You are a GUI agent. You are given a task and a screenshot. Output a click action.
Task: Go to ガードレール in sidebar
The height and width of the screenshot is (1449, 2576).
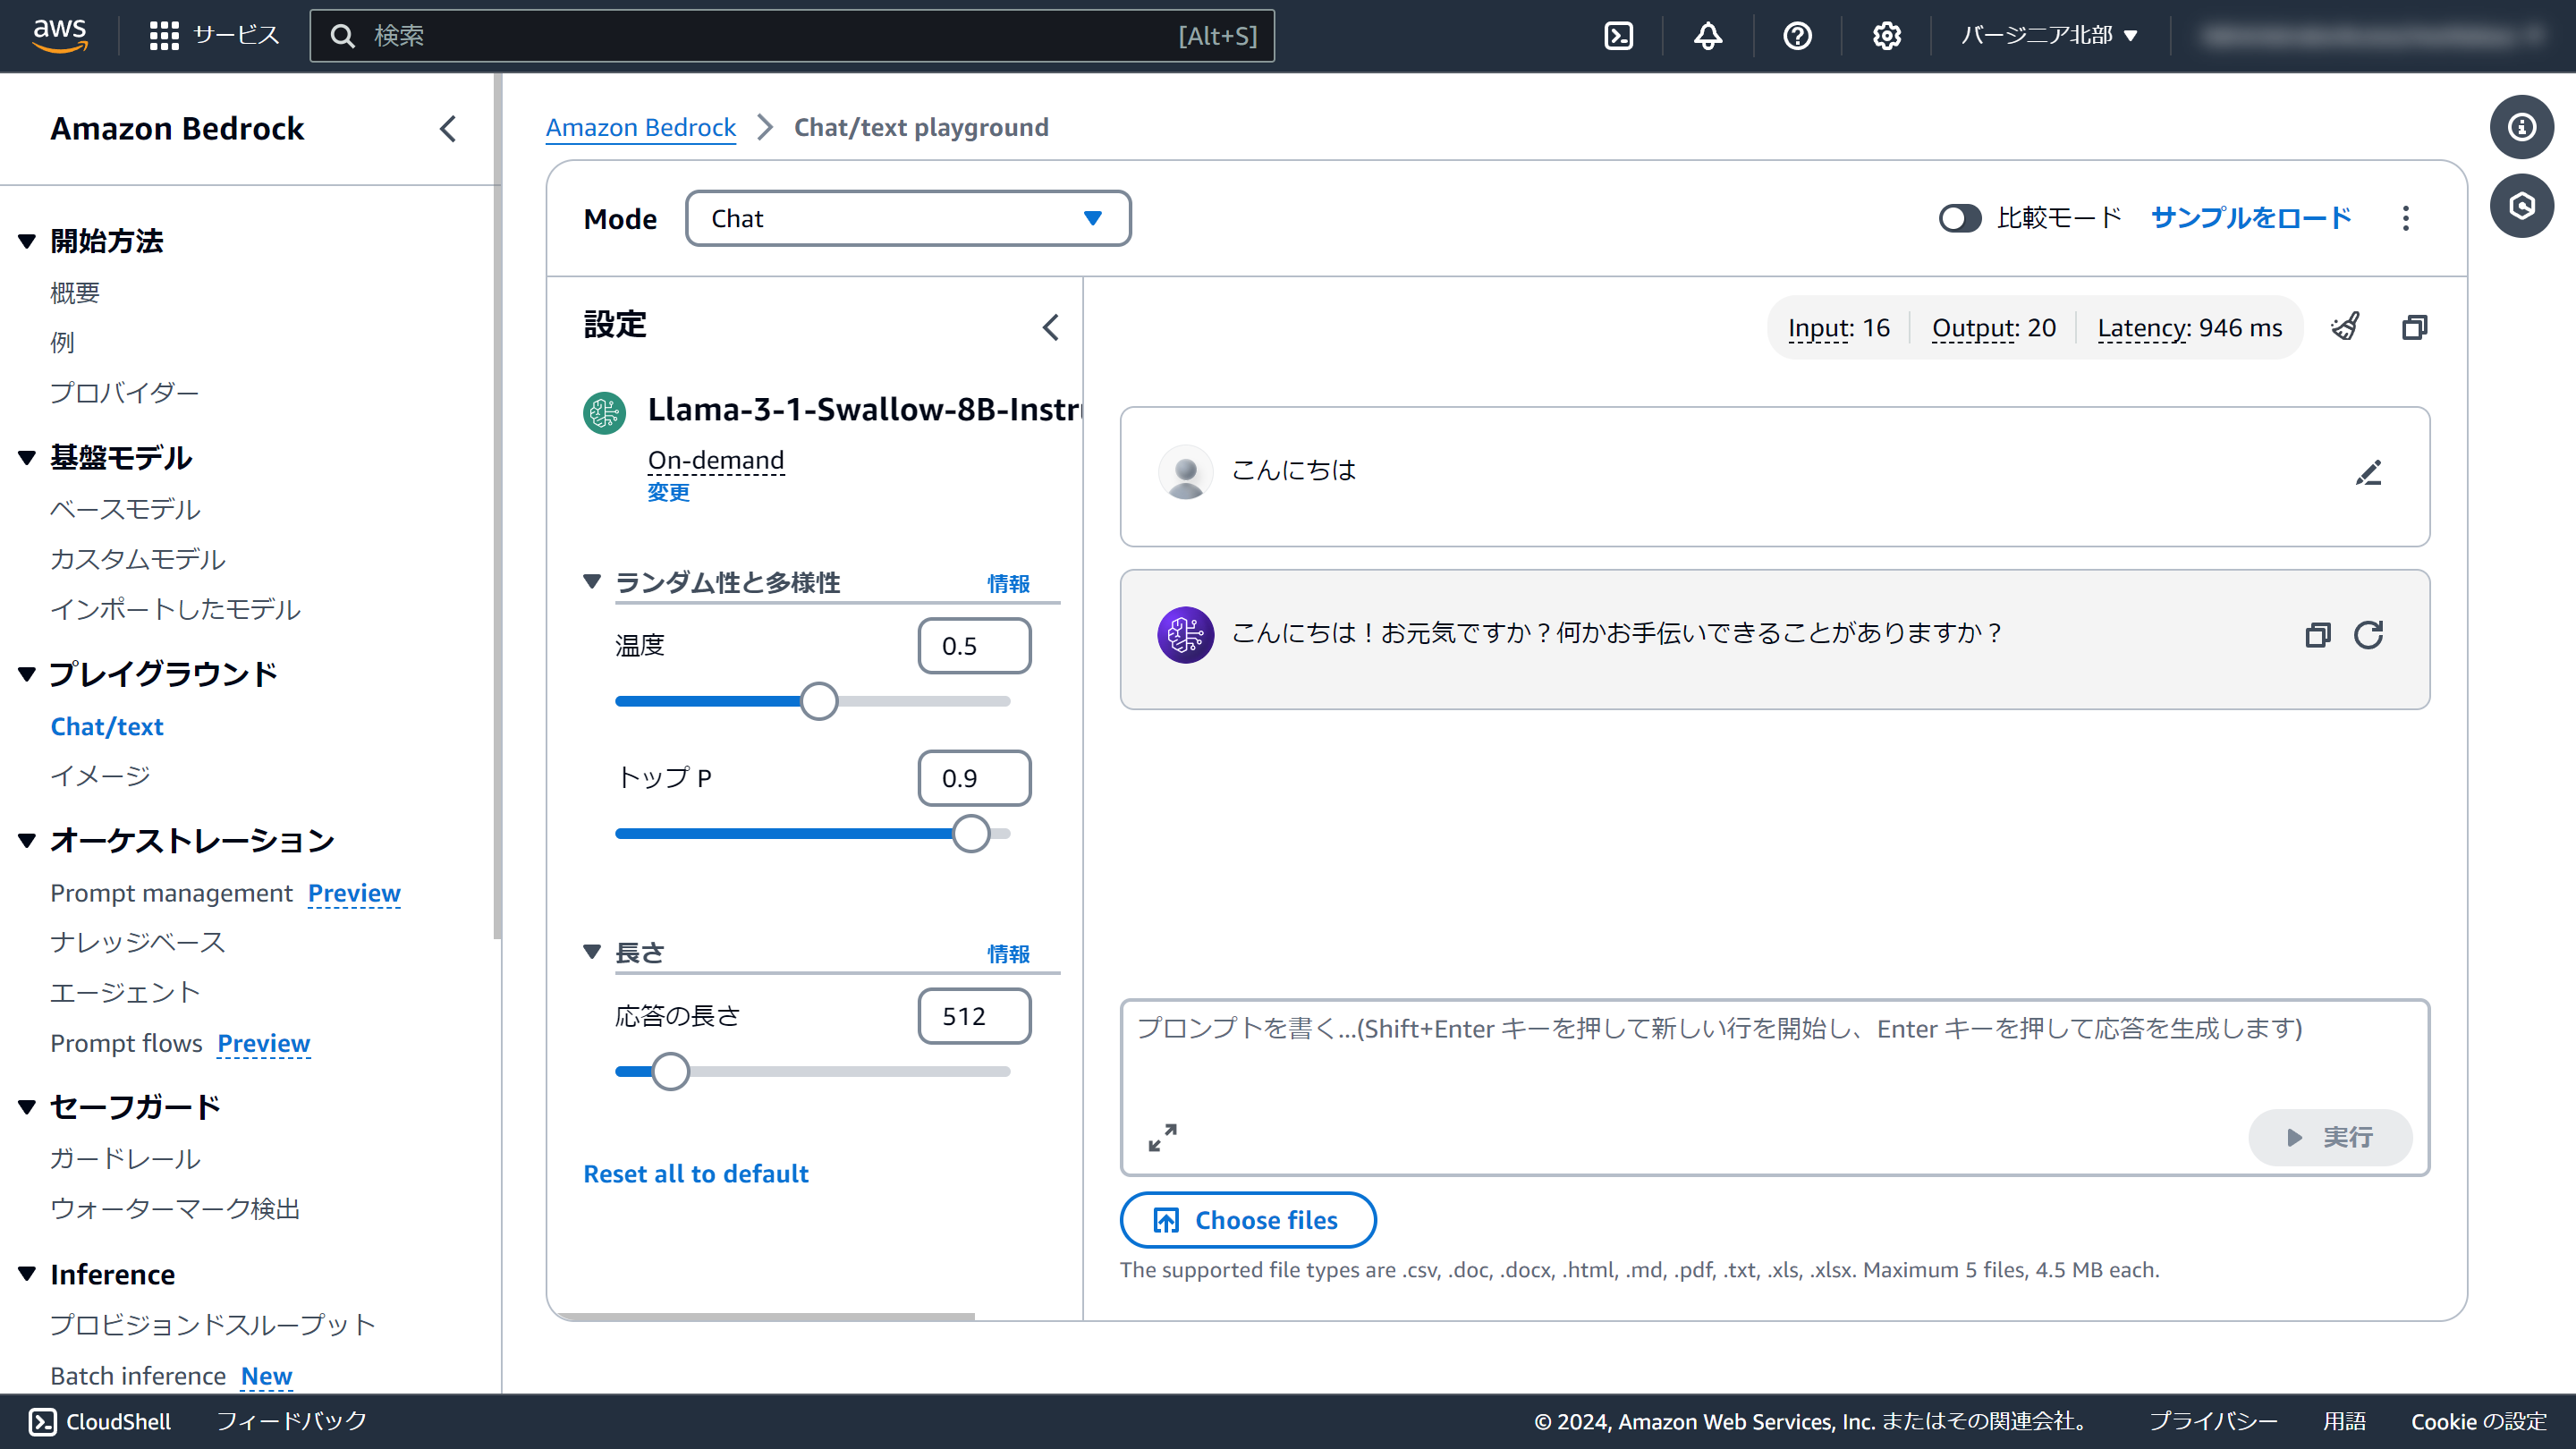point(125,1159)
